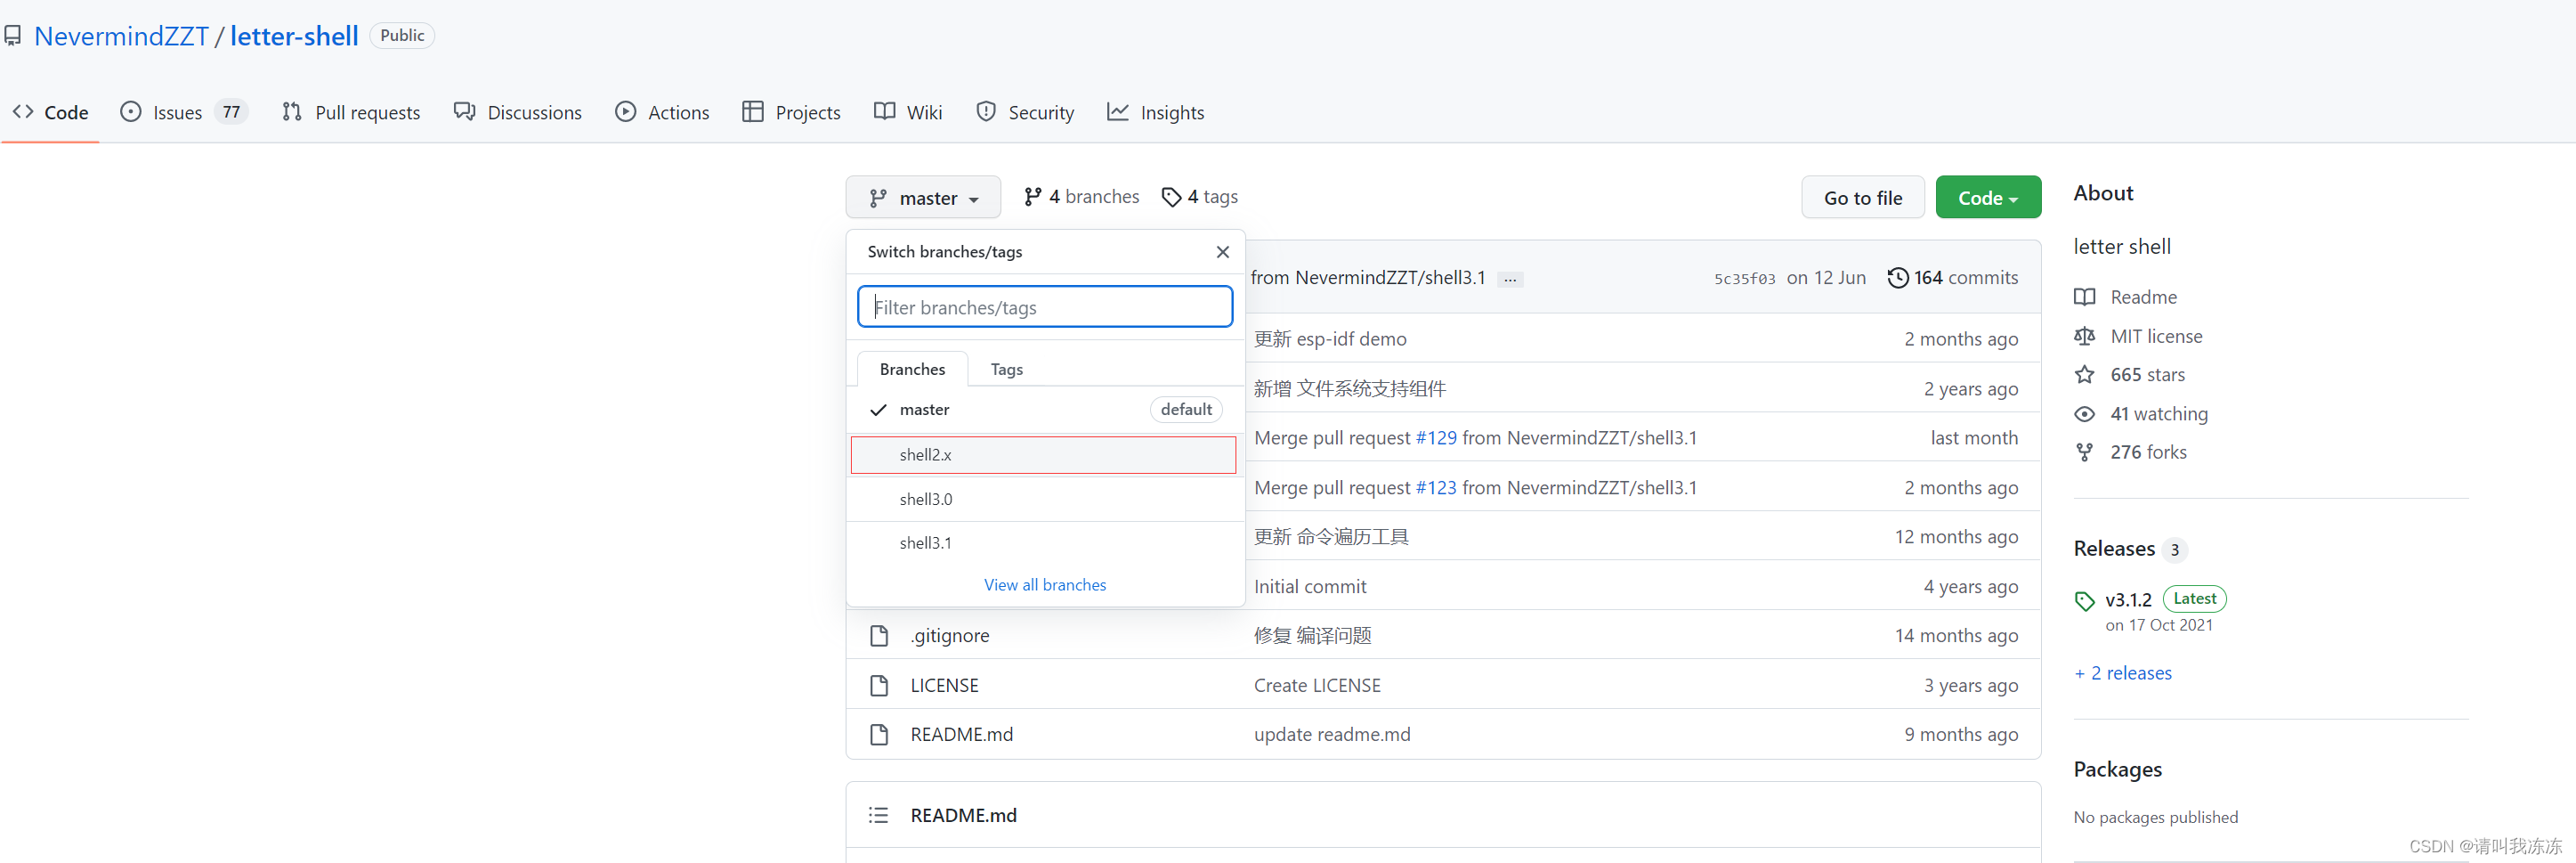Click the repository icon beside NevermindZZT
This screenshot has width=2576, height=863.
(x=13, y=36)
